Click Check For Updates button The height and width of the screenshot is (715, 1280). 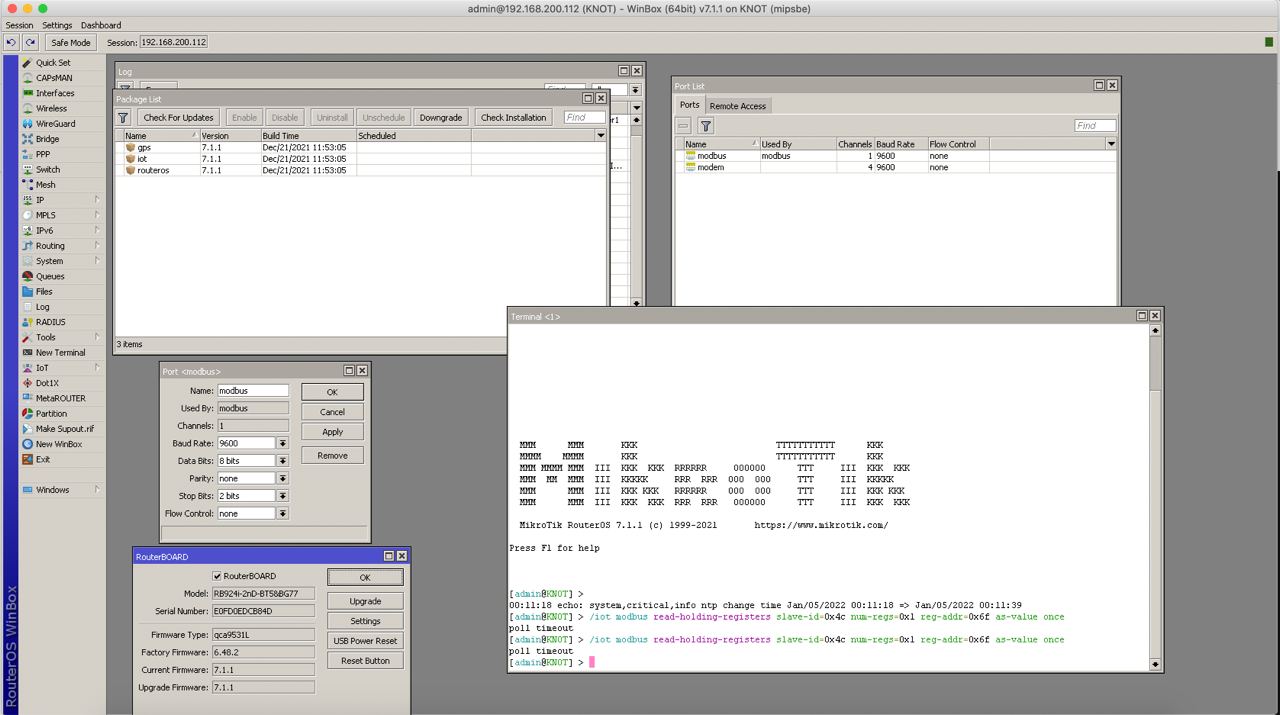[179, 117]
